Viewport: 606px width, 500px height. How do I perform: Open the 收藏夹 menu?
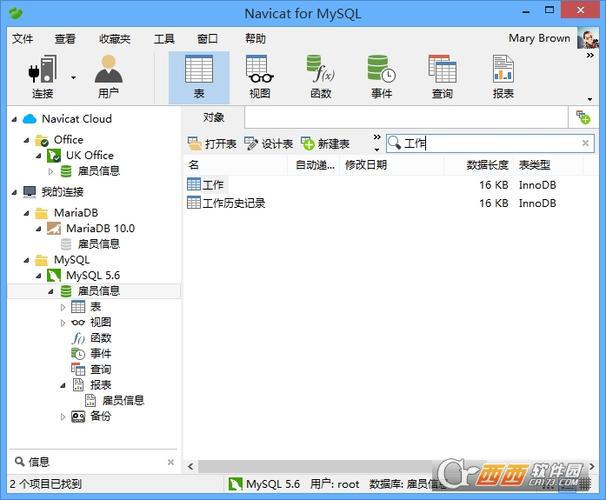(115, 39)
